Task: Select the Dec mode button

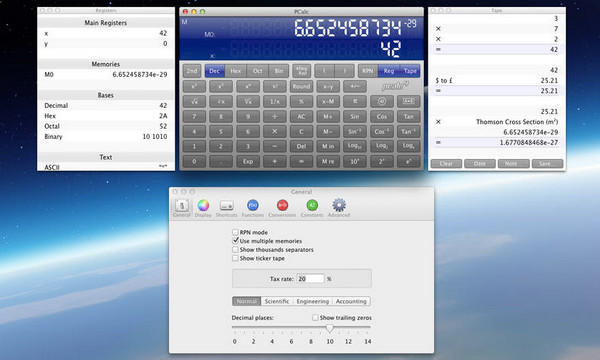Action: tap(214, 71)
